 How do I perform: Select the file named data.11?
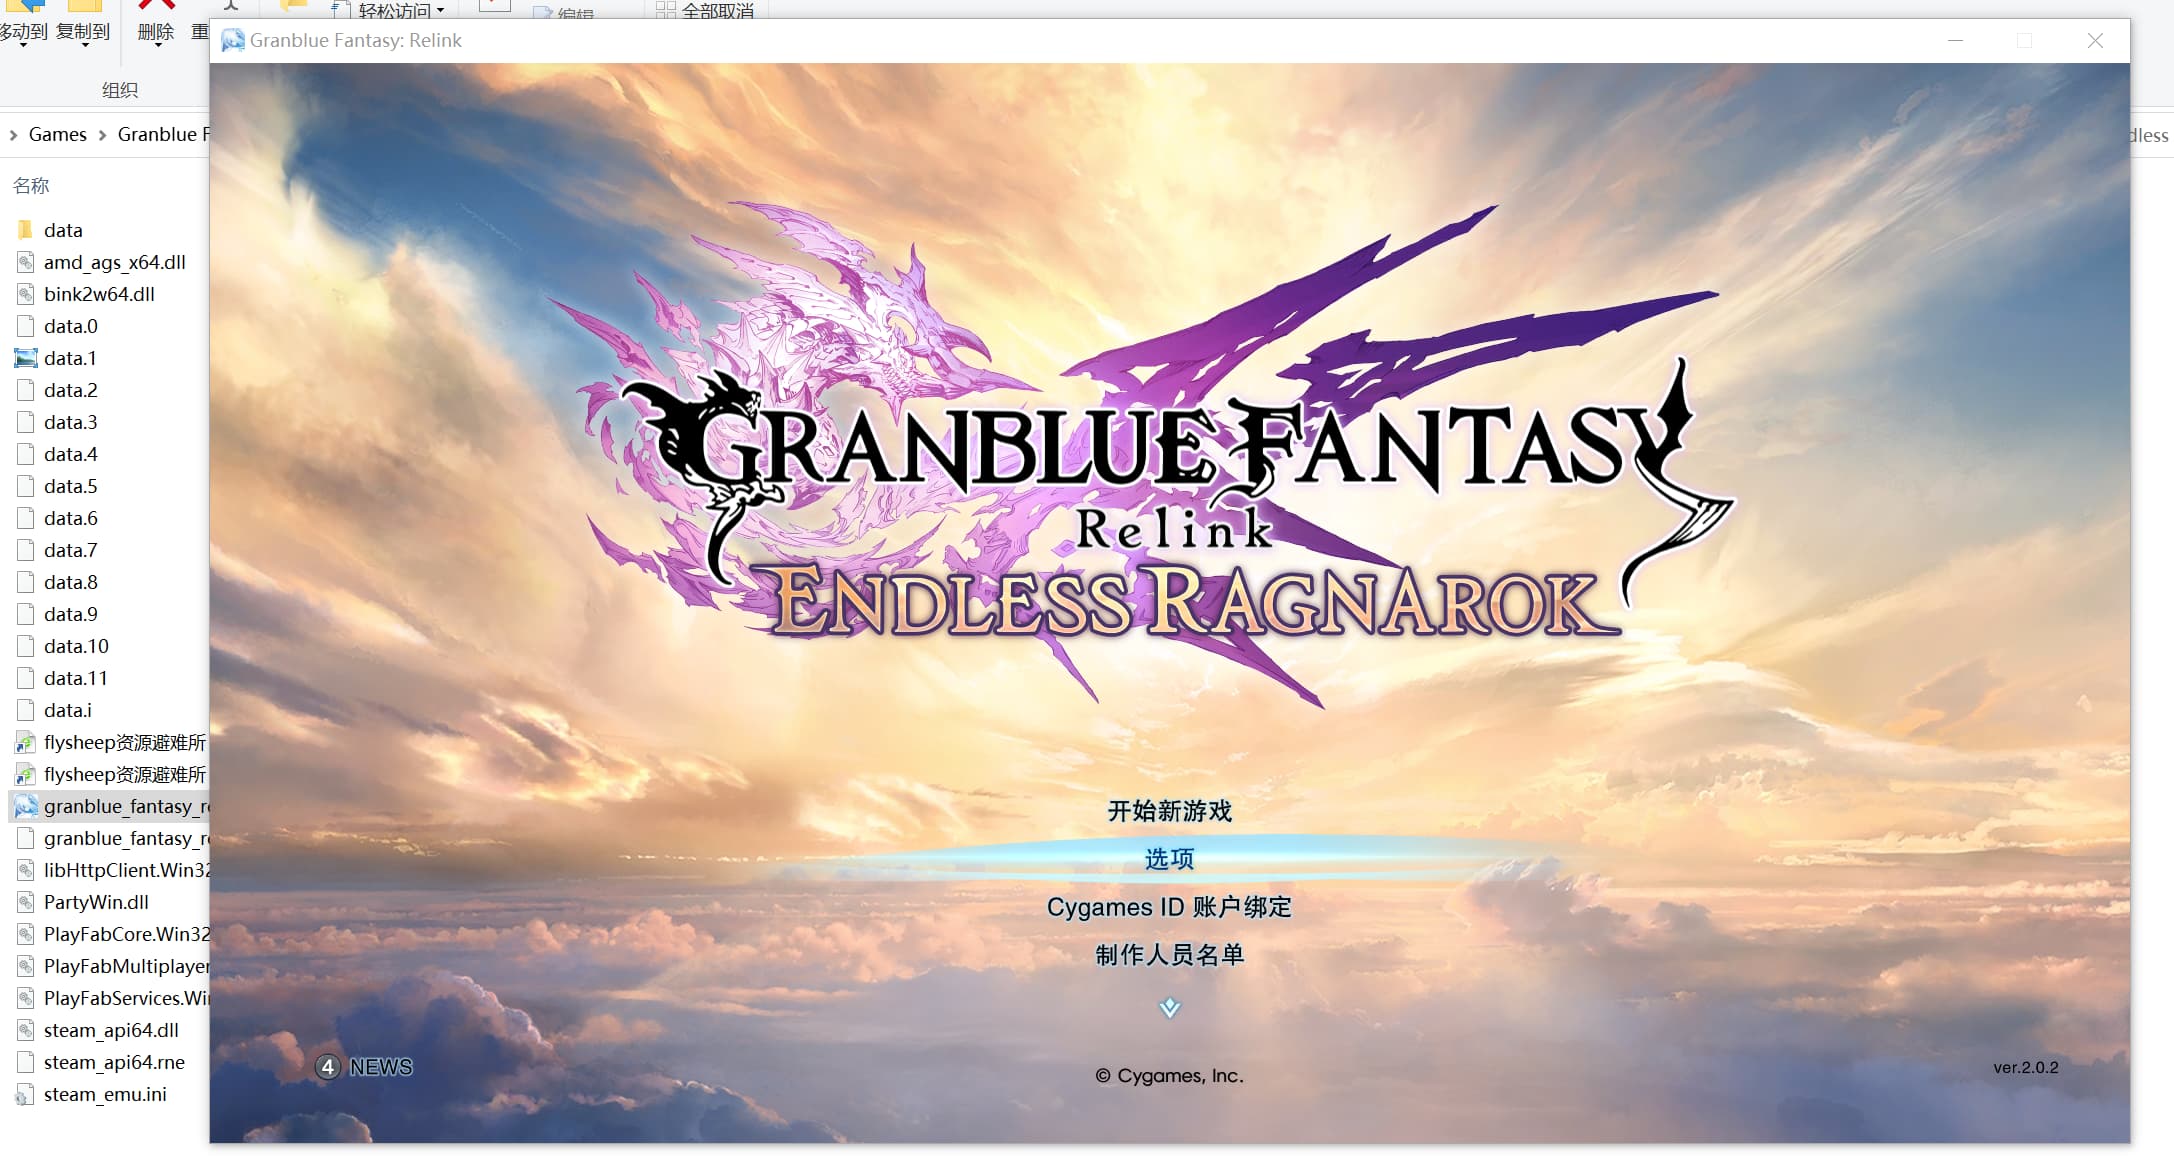click(76, 678)
